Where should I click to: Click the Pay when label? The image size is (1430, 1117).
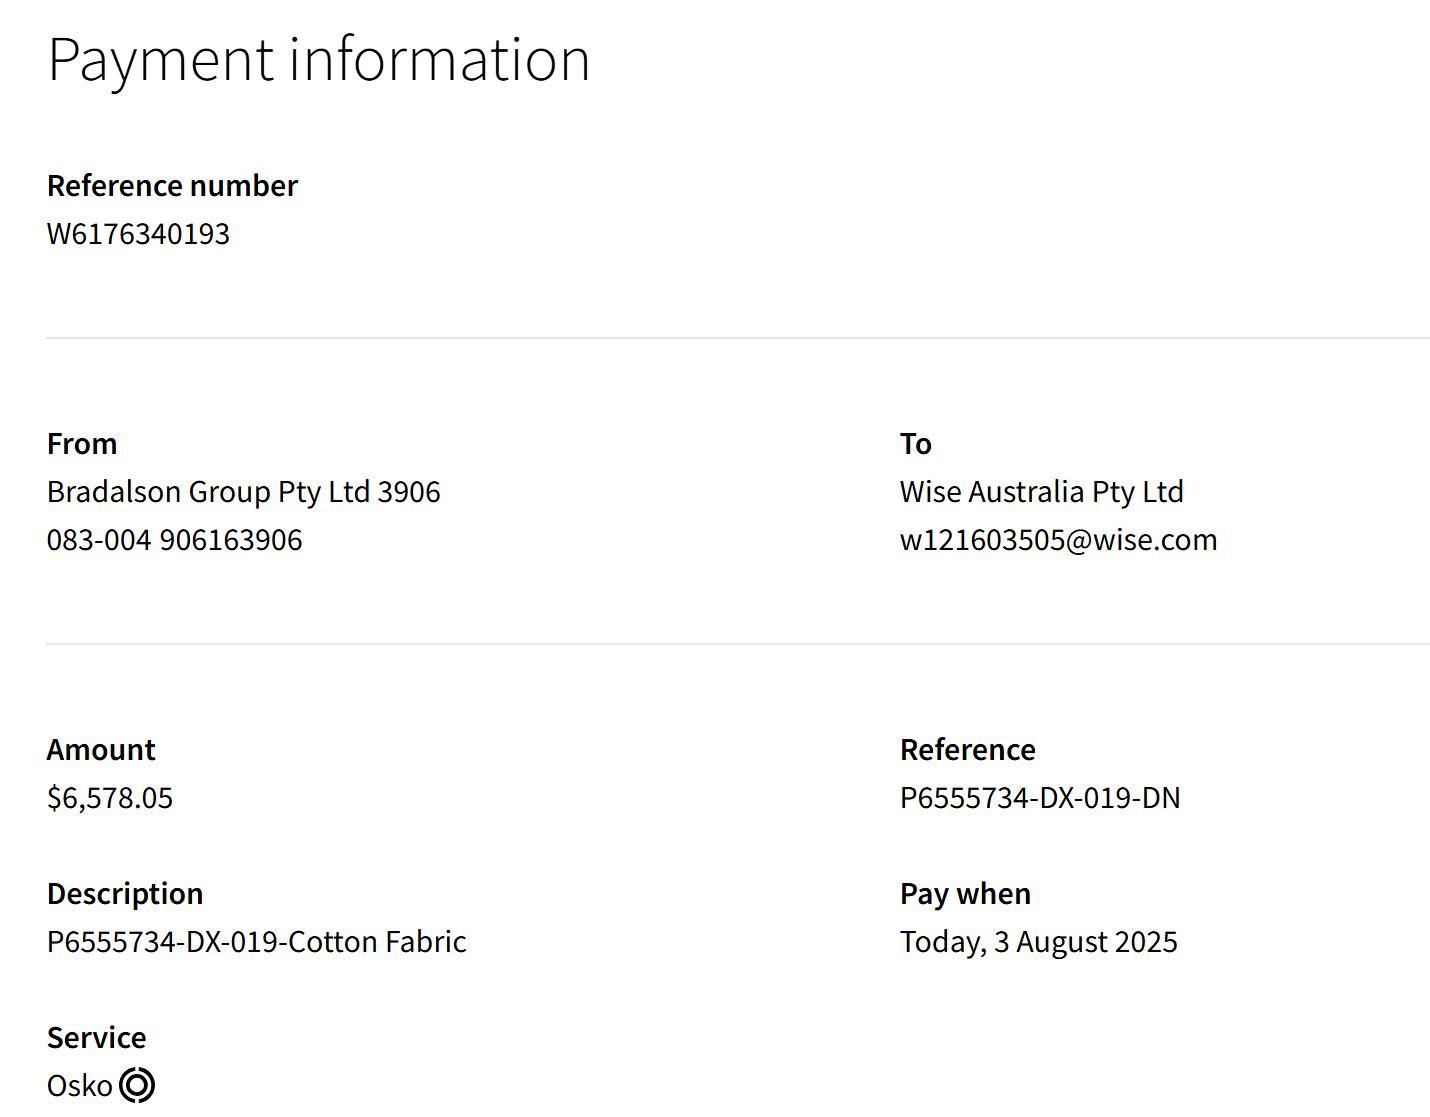click(x=965, y=894)
